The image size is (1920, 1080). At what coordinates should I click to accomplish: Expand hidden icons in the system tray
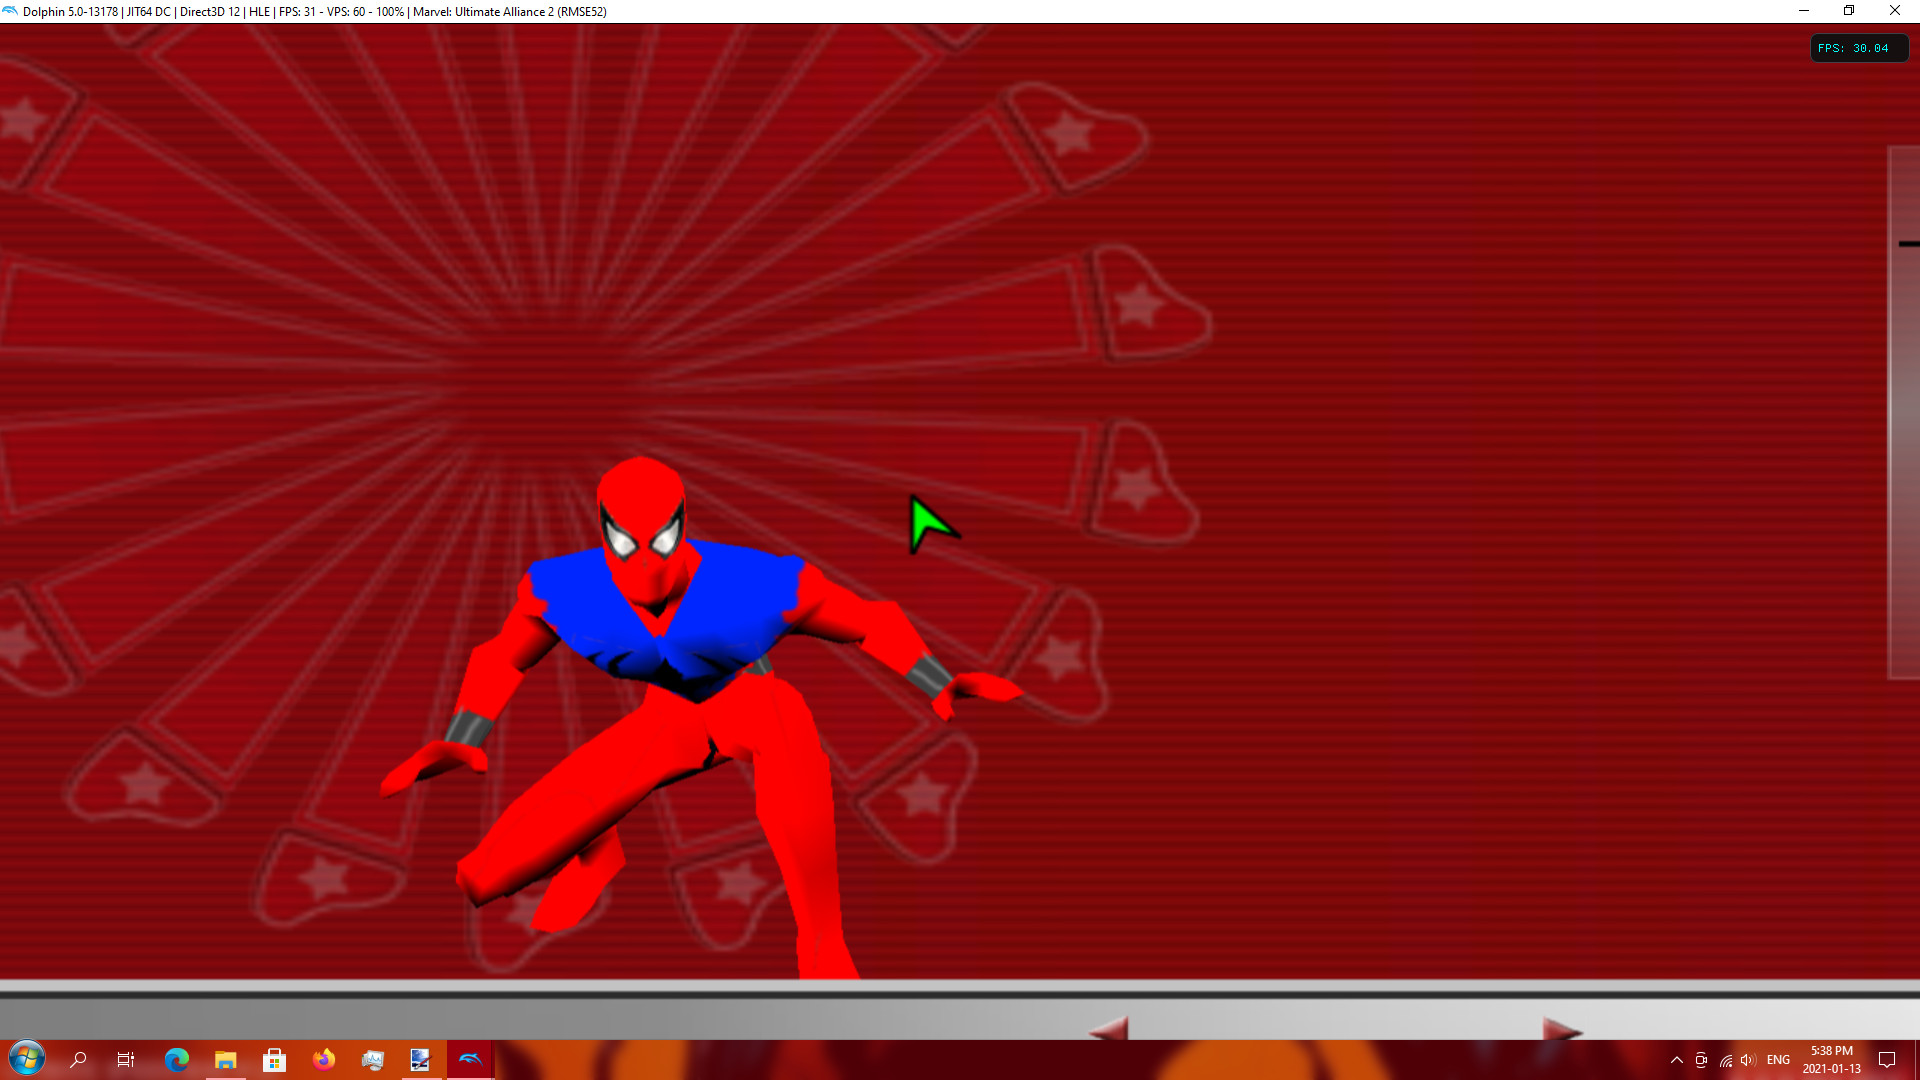(1677, 1059)
